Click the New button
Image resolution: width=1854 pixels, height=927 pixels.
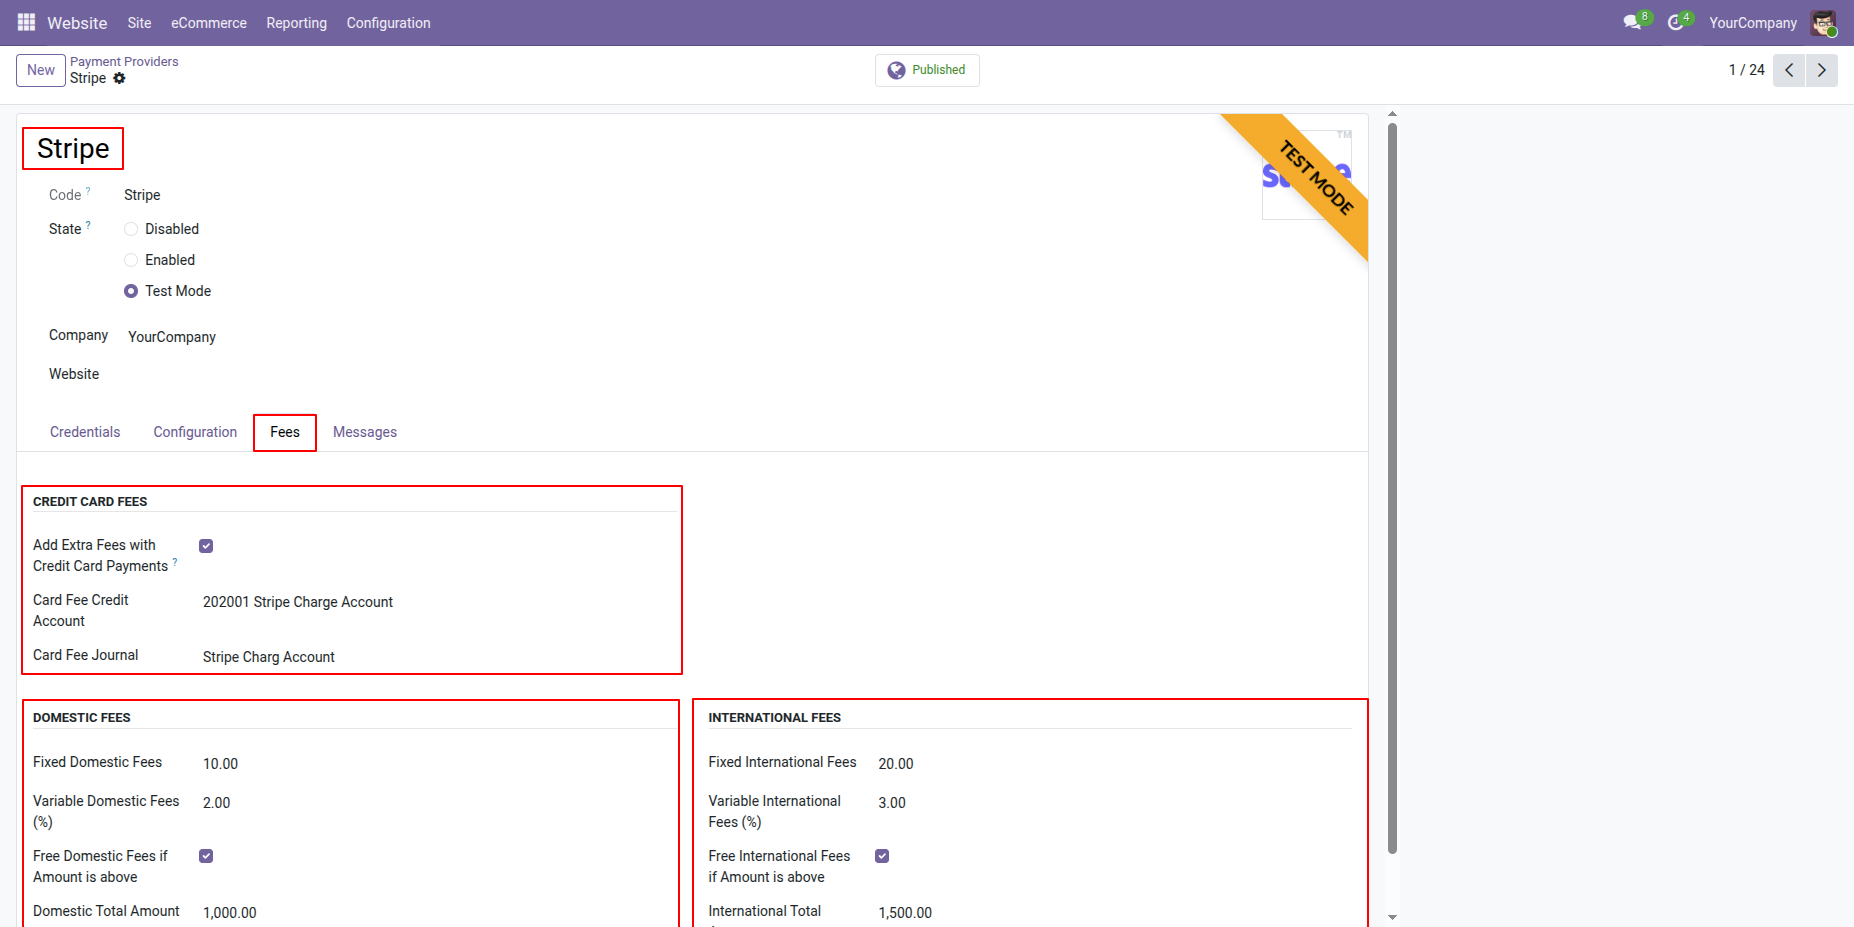(x=41, y=70)
